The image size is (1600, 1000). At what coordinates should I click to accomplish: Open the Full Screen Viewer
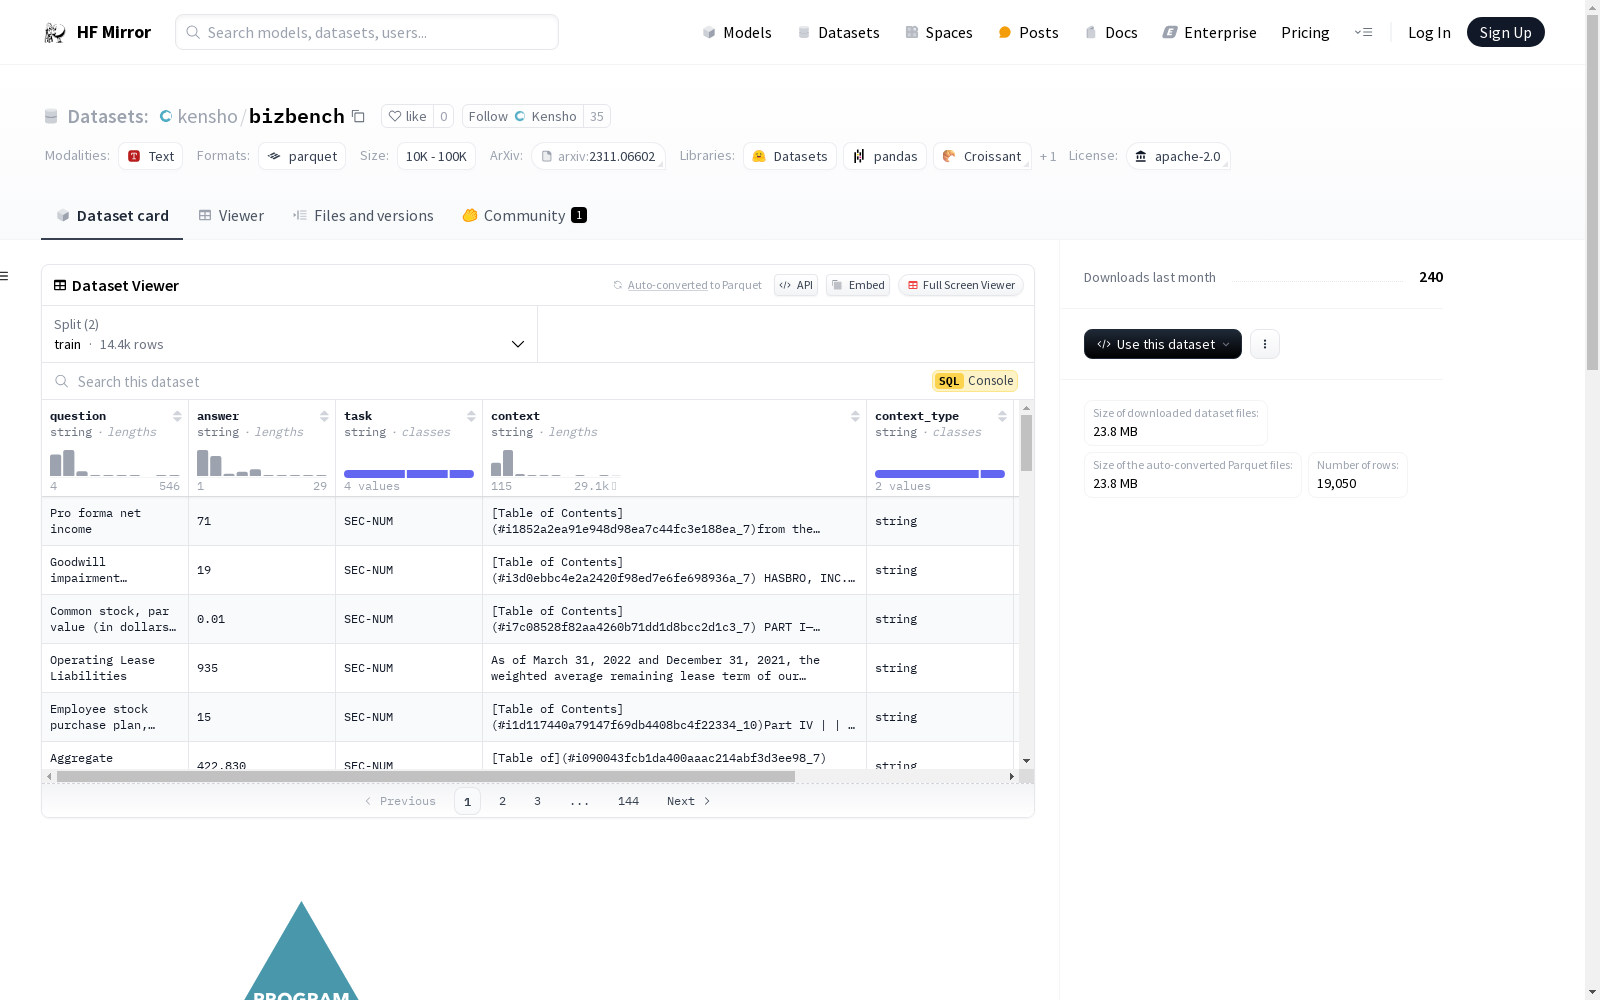pyautogui.click(x=961, y=285)
